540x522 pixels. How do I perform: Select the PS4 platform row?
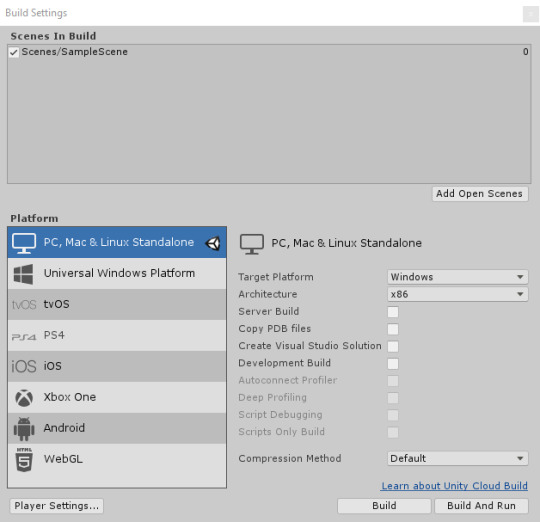[117, 335]
